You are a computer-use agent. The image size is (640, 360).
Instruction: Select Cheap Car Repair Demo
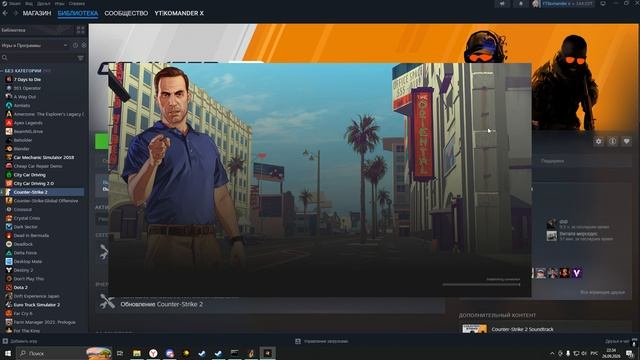pos(38,166)
